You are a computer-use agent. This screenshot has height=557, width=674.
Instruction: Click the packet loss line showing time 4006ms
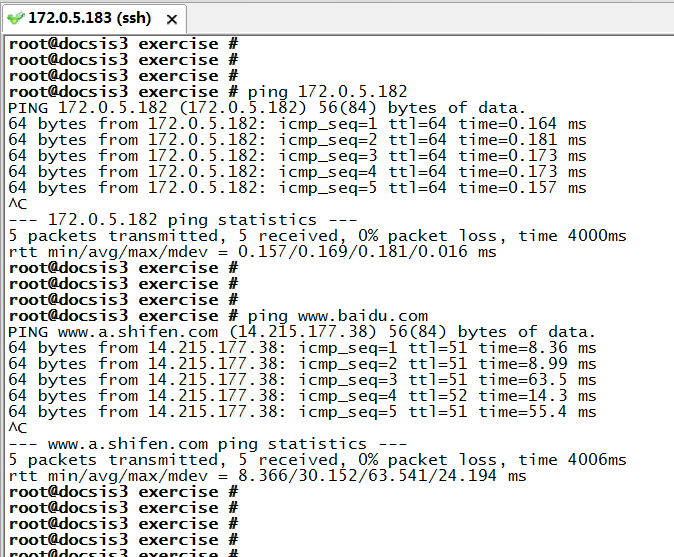317,460
